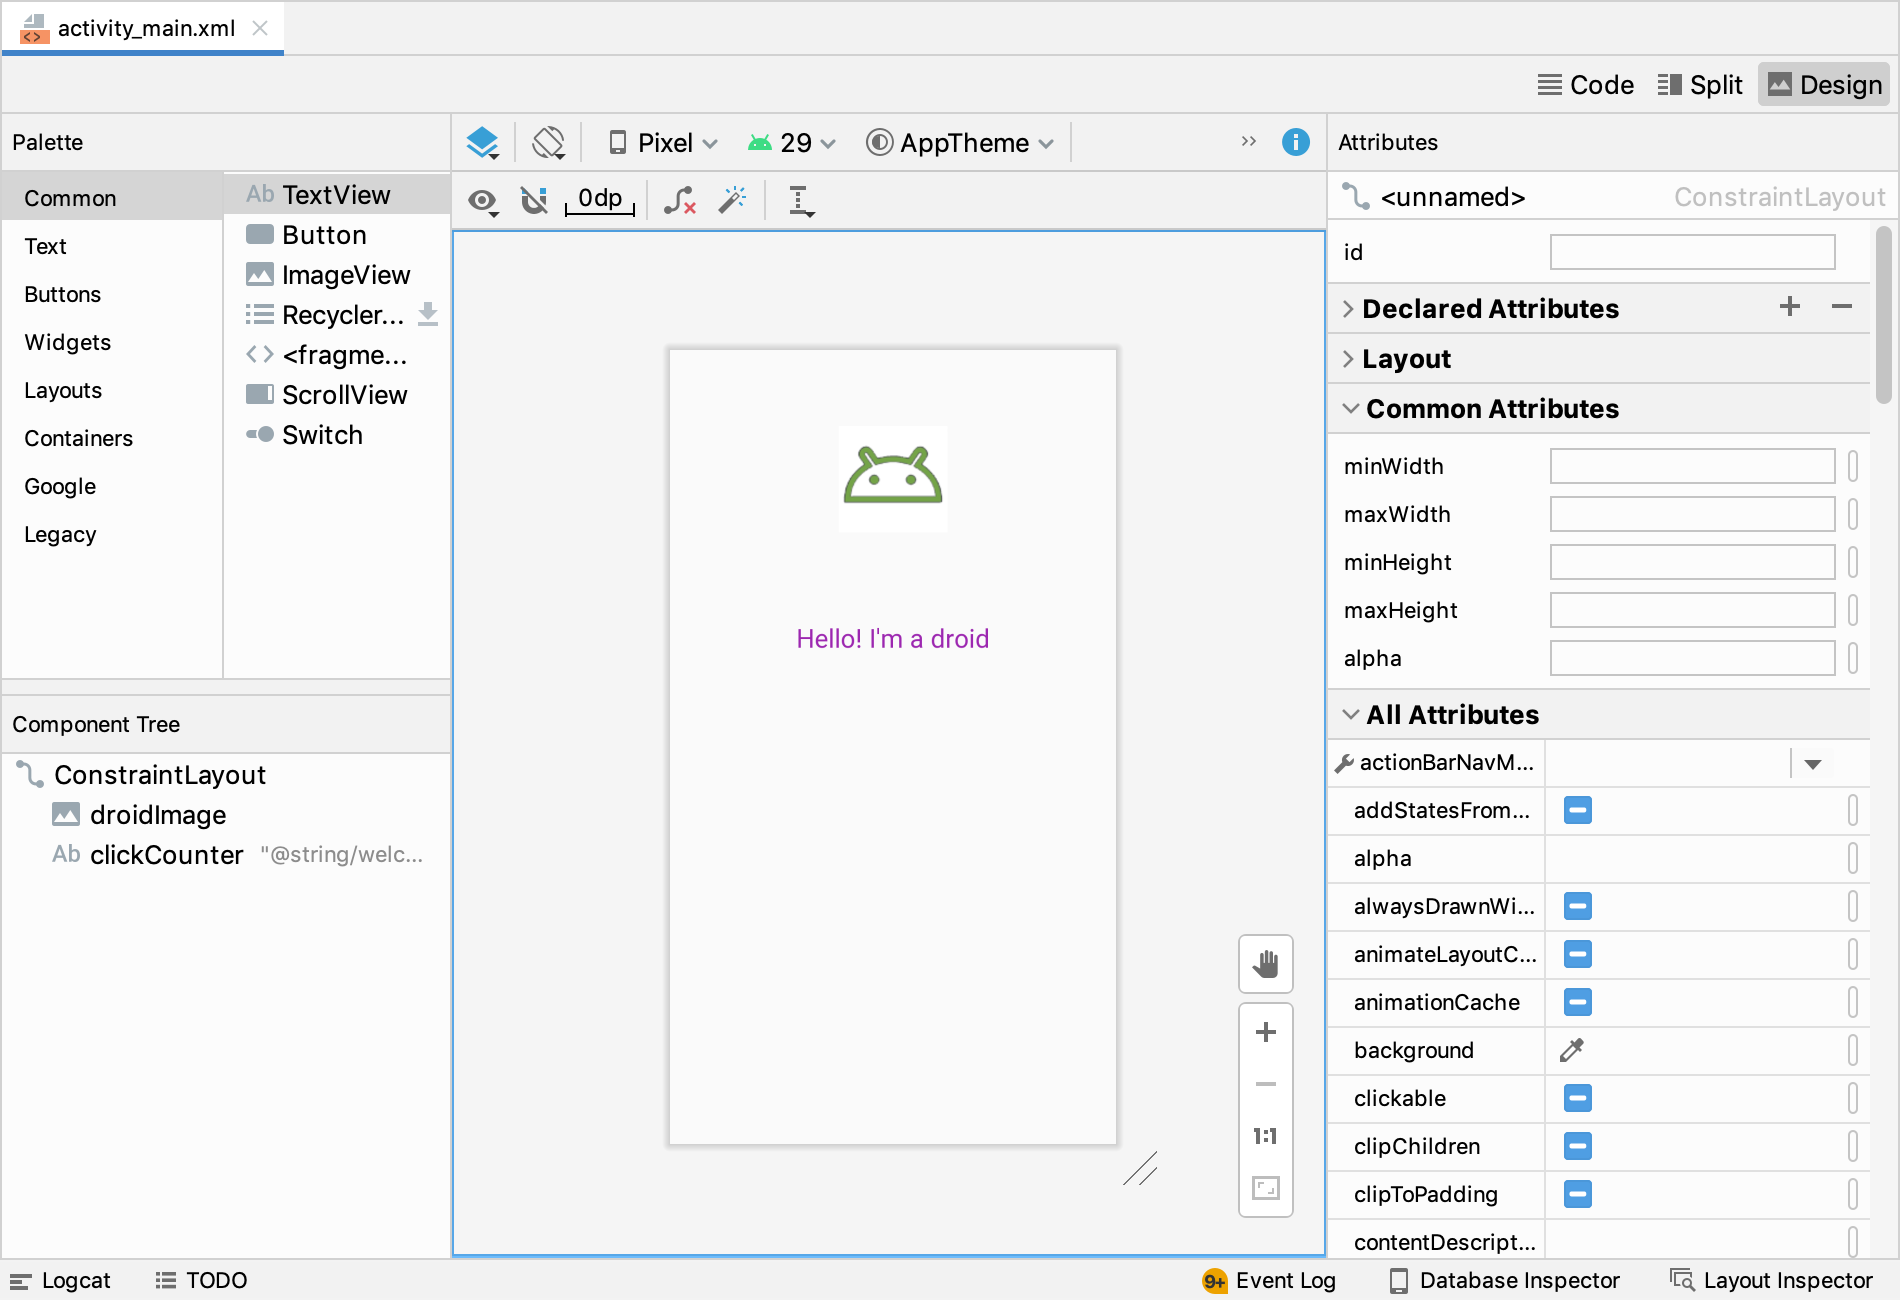The height and width of the screenshot is (1300, 1900).
Task: Click the zoom to fit screen icon
Action: click(1266, 1188)
